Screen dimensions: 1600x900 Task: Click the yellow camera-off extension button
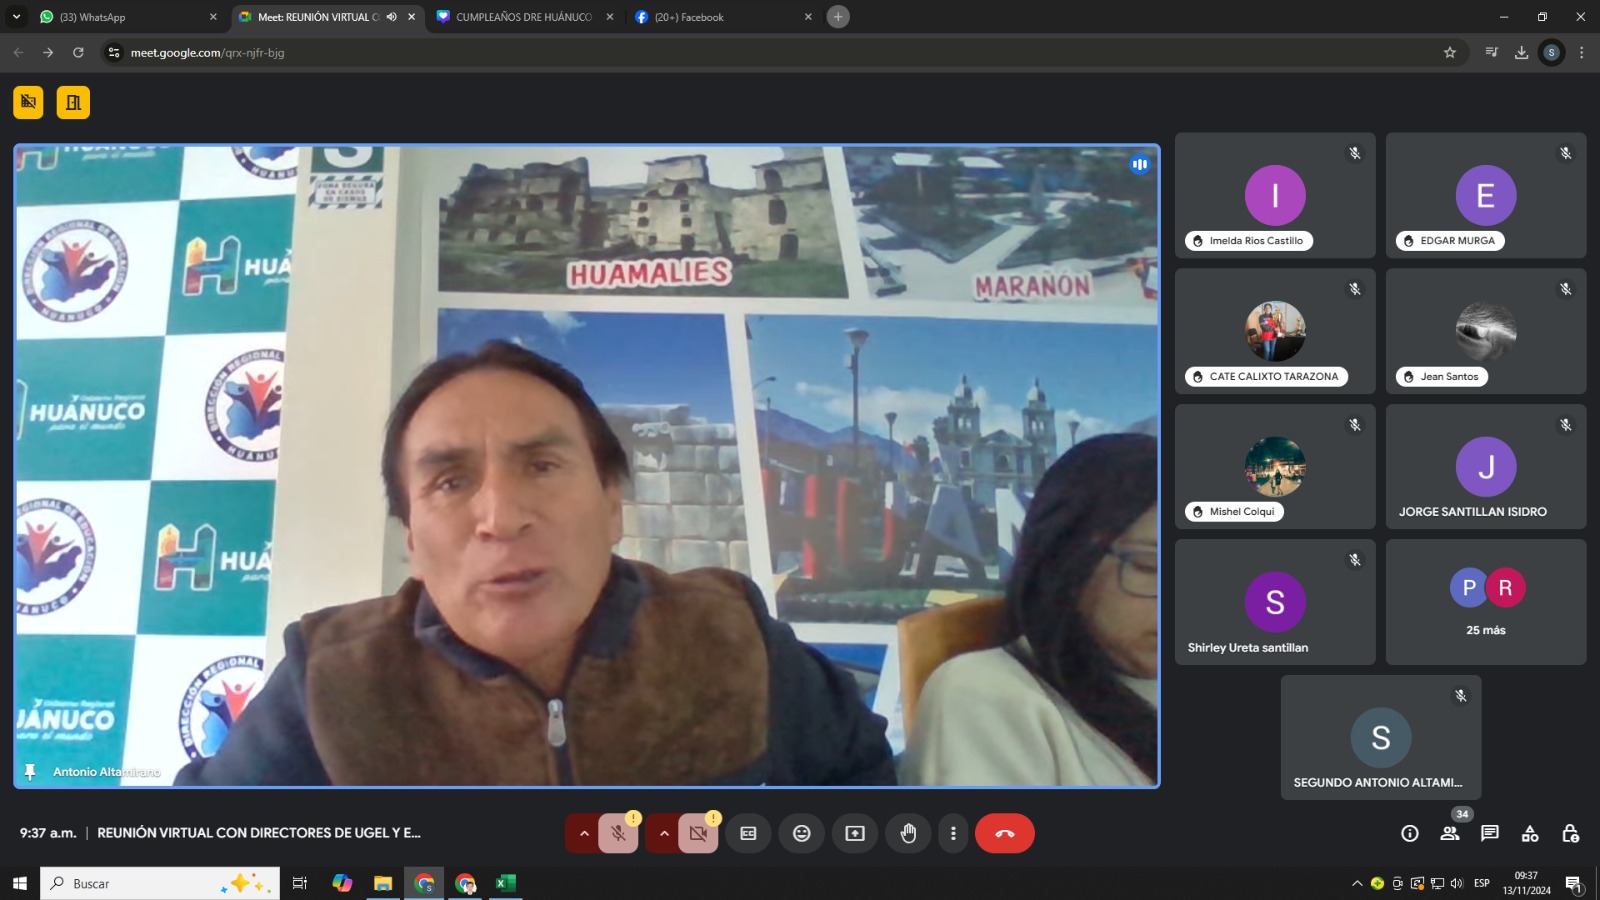(28, 102)
